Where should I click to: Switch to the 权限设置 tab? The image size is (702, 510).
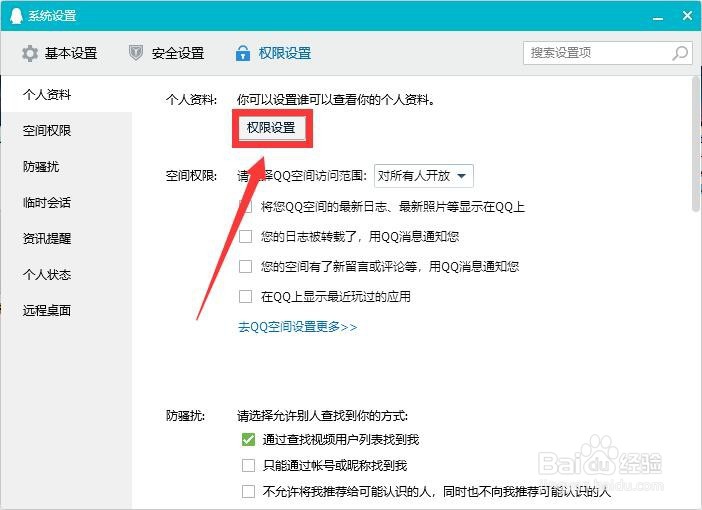[274, 53]
